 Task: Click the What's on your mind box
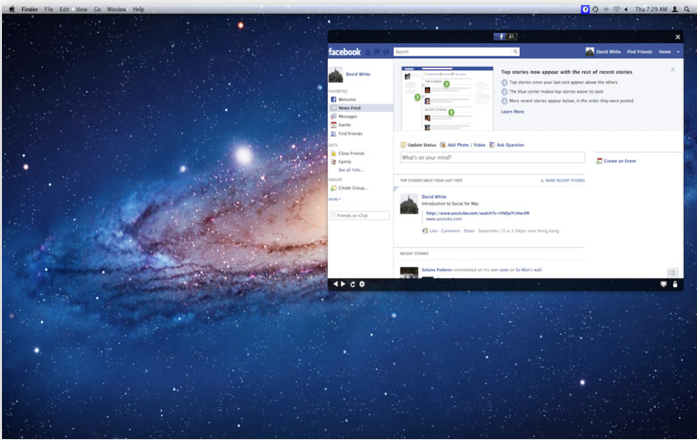pos(493,157)
